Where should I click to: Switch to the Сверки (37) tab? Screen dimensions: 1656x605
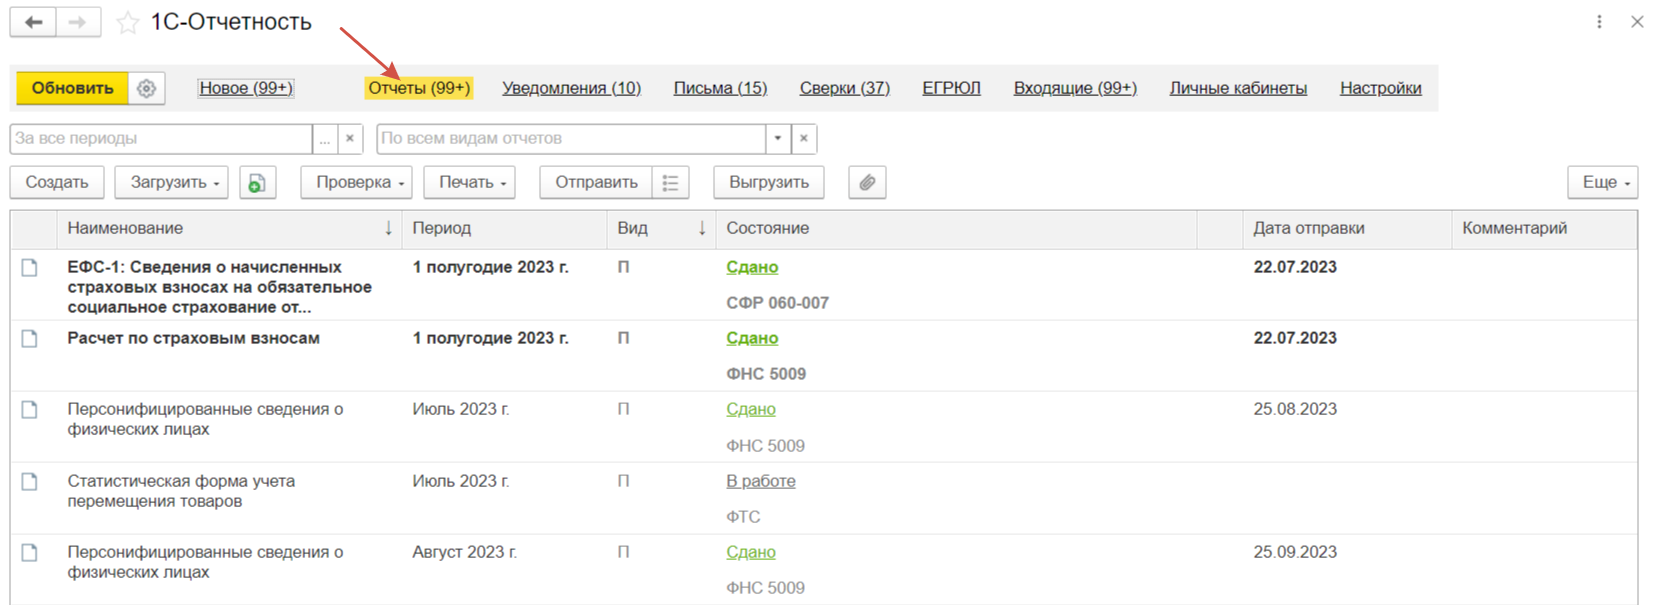pos(845,88)
